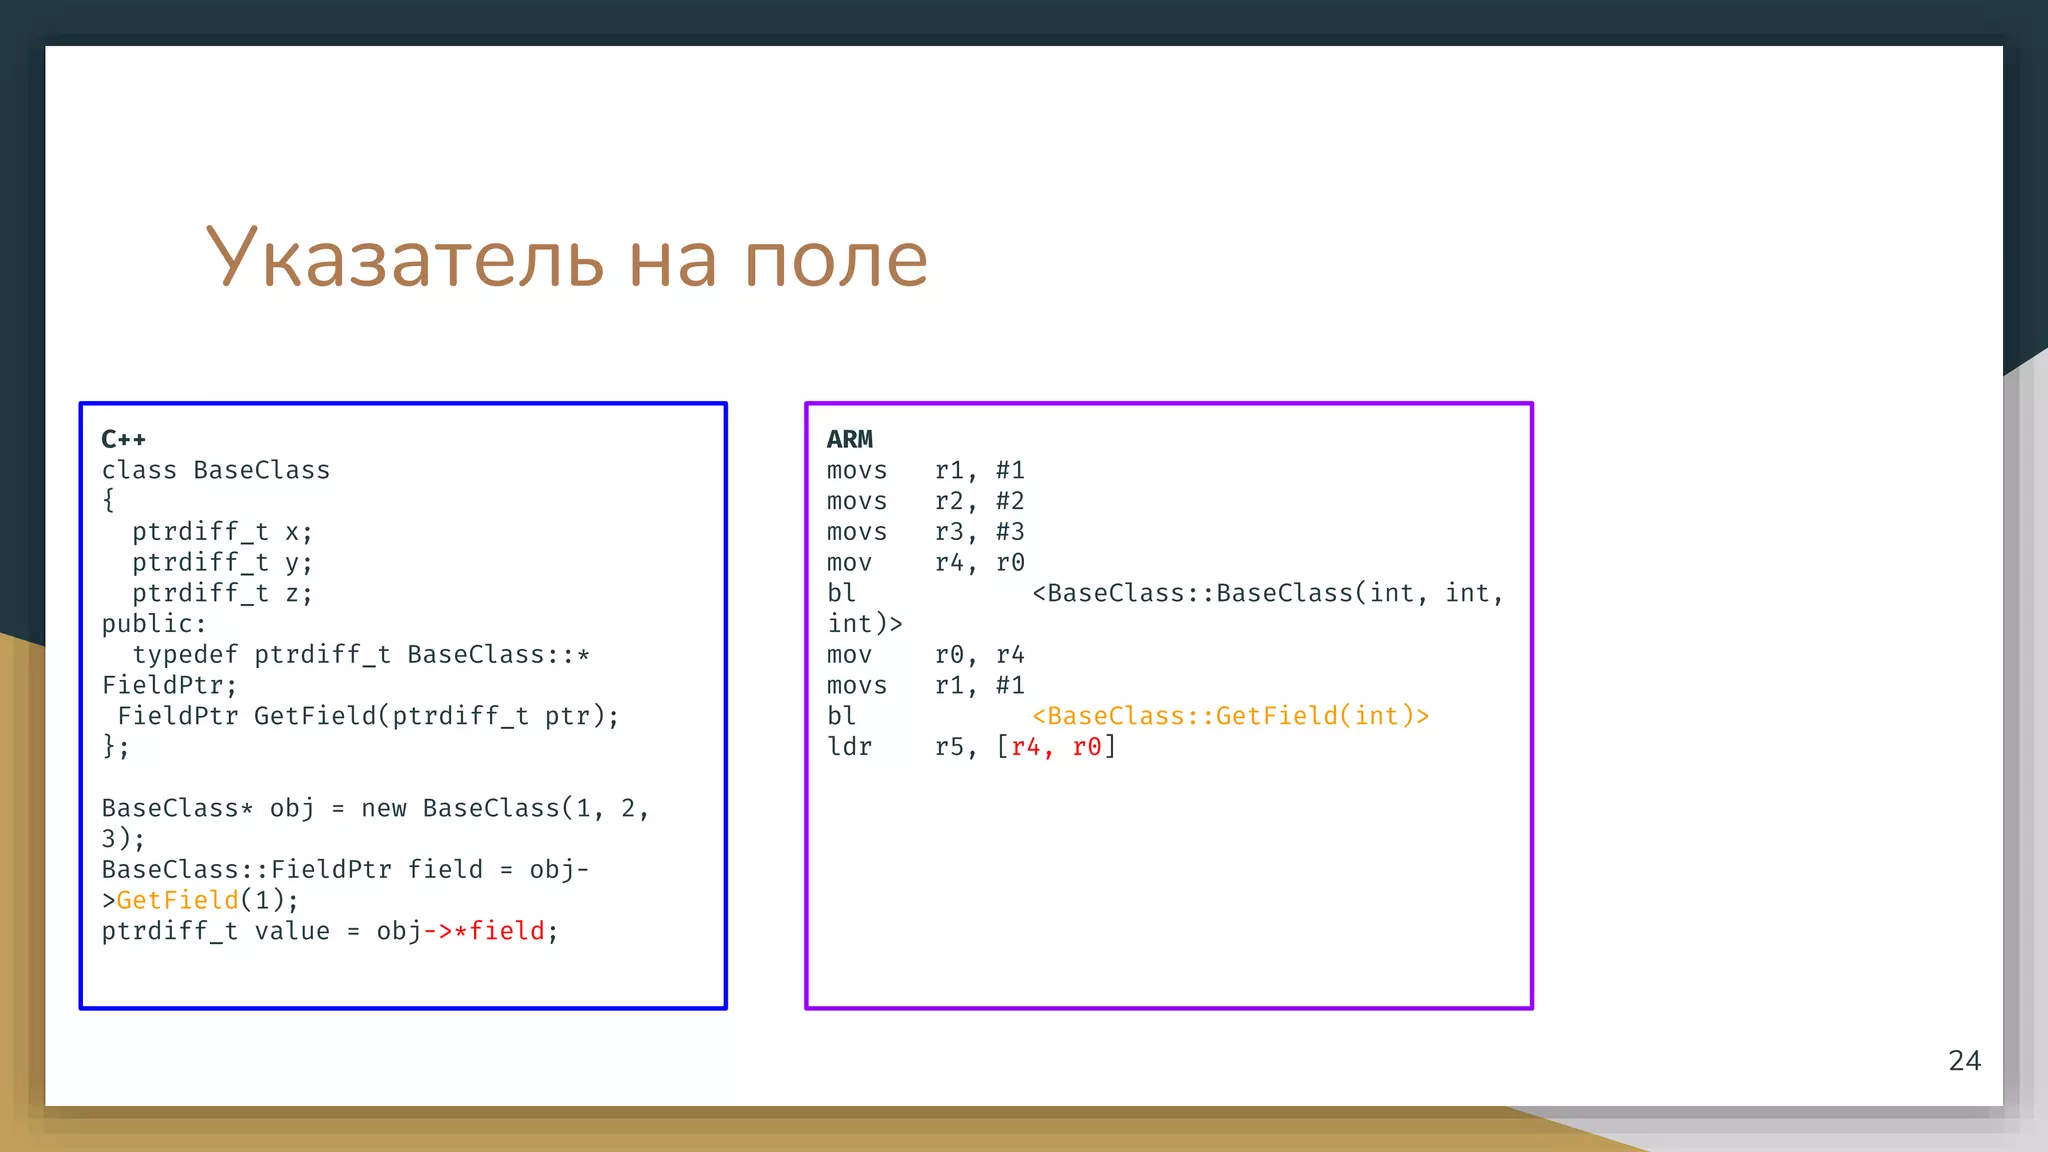Click the slide title 'Указатель на поле'
The width and height of the screenshot is (2048, 1152).
click(x=566, y=258)
